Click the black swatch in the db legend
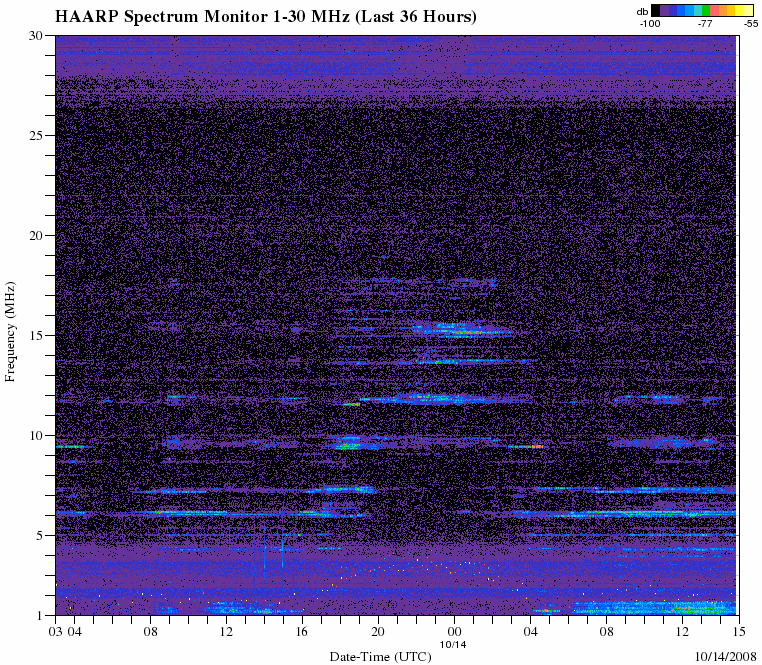 point(656,10)
